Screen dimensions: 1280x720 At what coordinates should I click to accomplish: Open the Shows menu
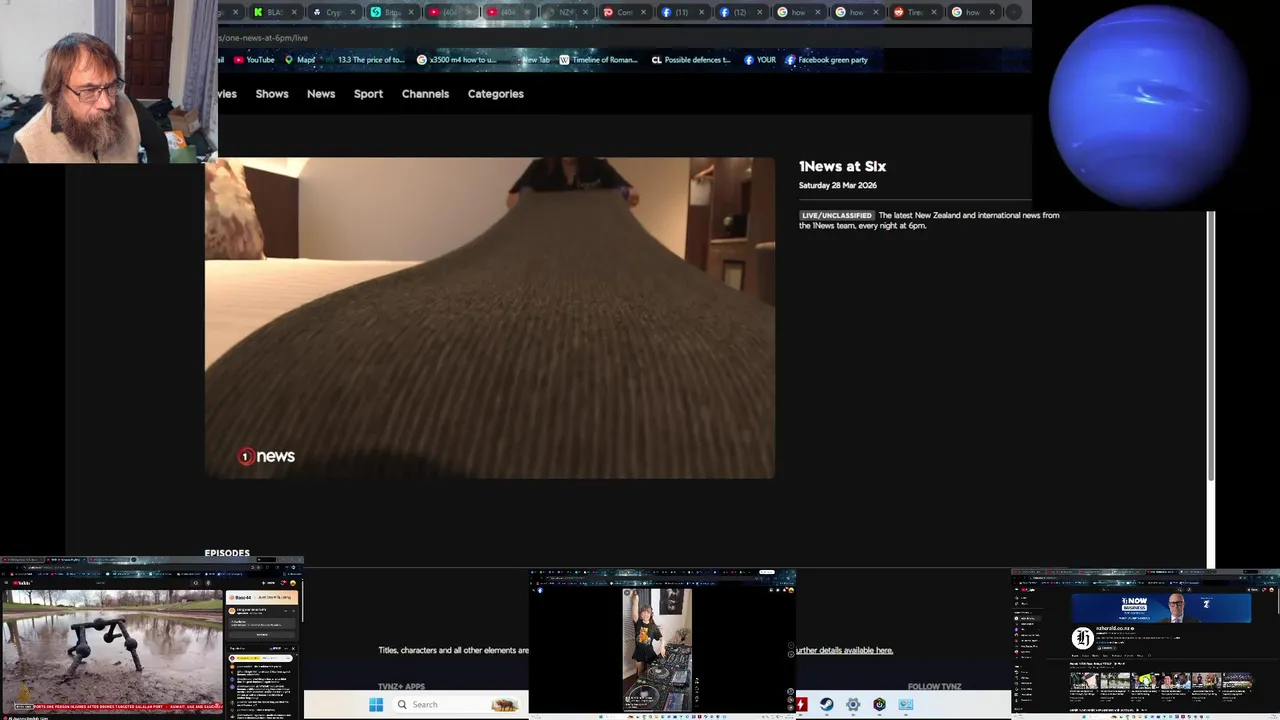tap(272, 94)
